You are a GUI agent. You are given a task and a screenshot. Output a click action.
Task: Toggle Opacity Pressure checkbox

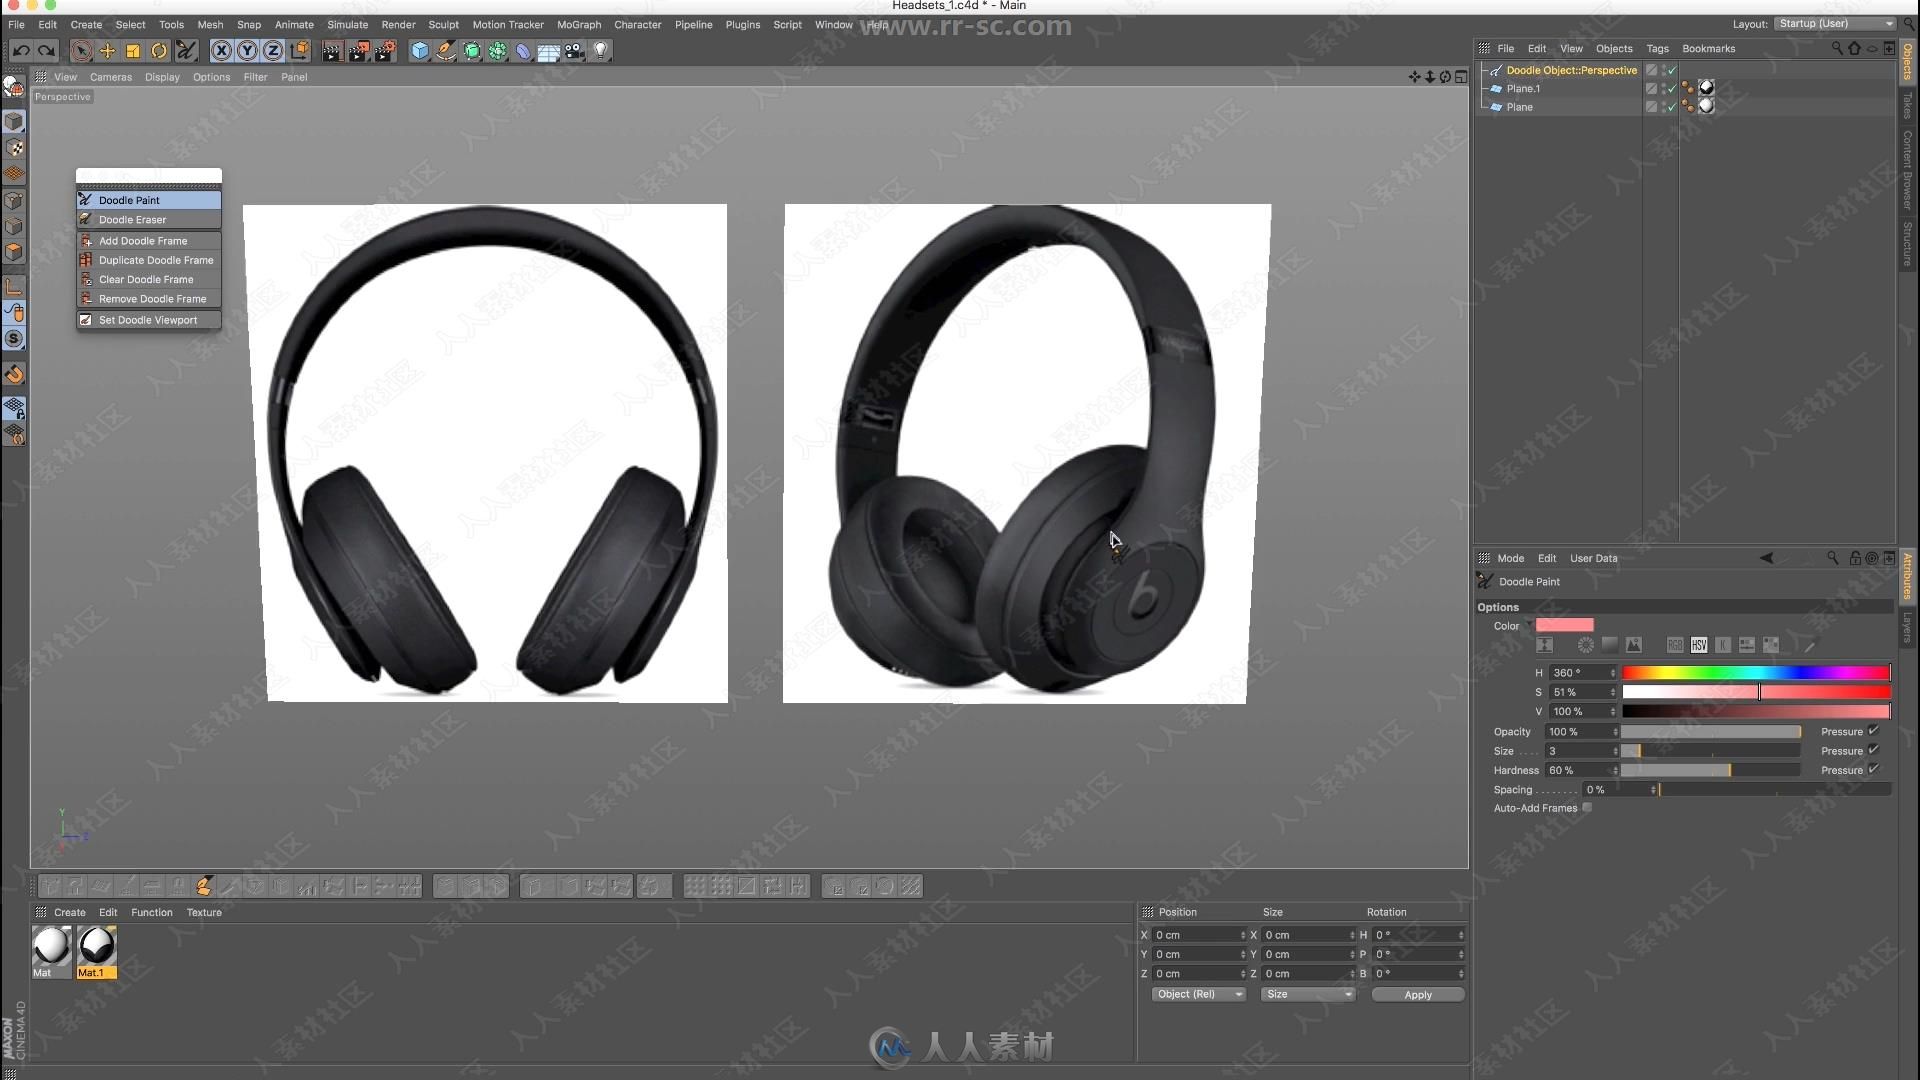1873,731
